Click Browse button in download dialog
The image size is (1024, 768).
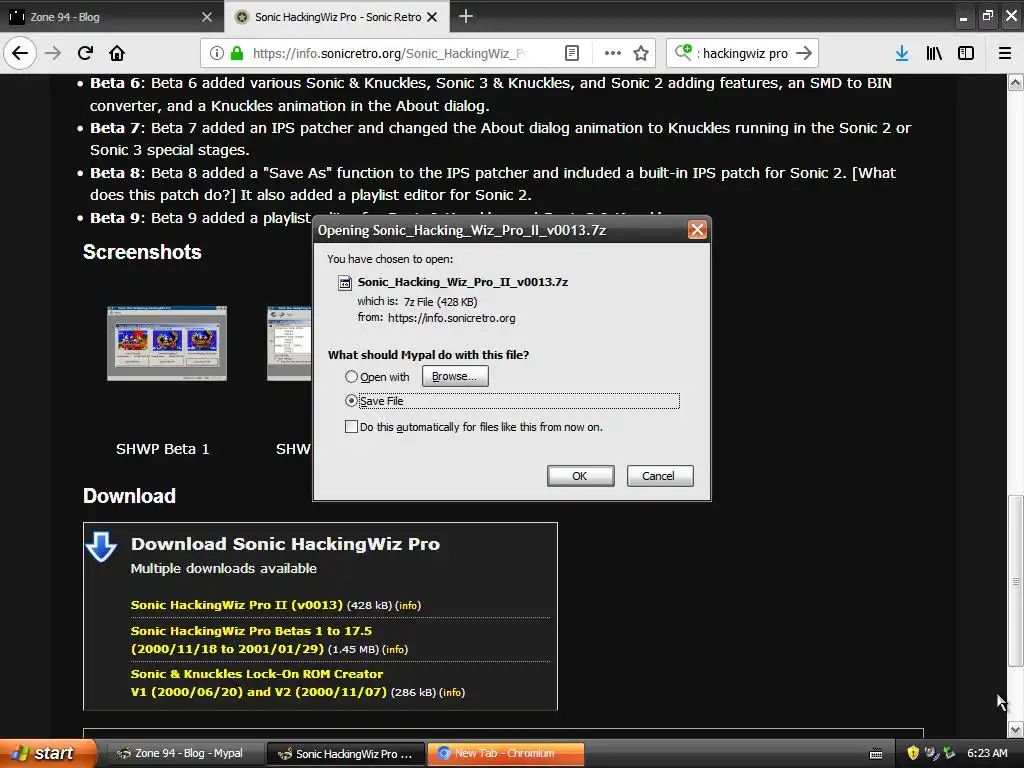(455, 376)
